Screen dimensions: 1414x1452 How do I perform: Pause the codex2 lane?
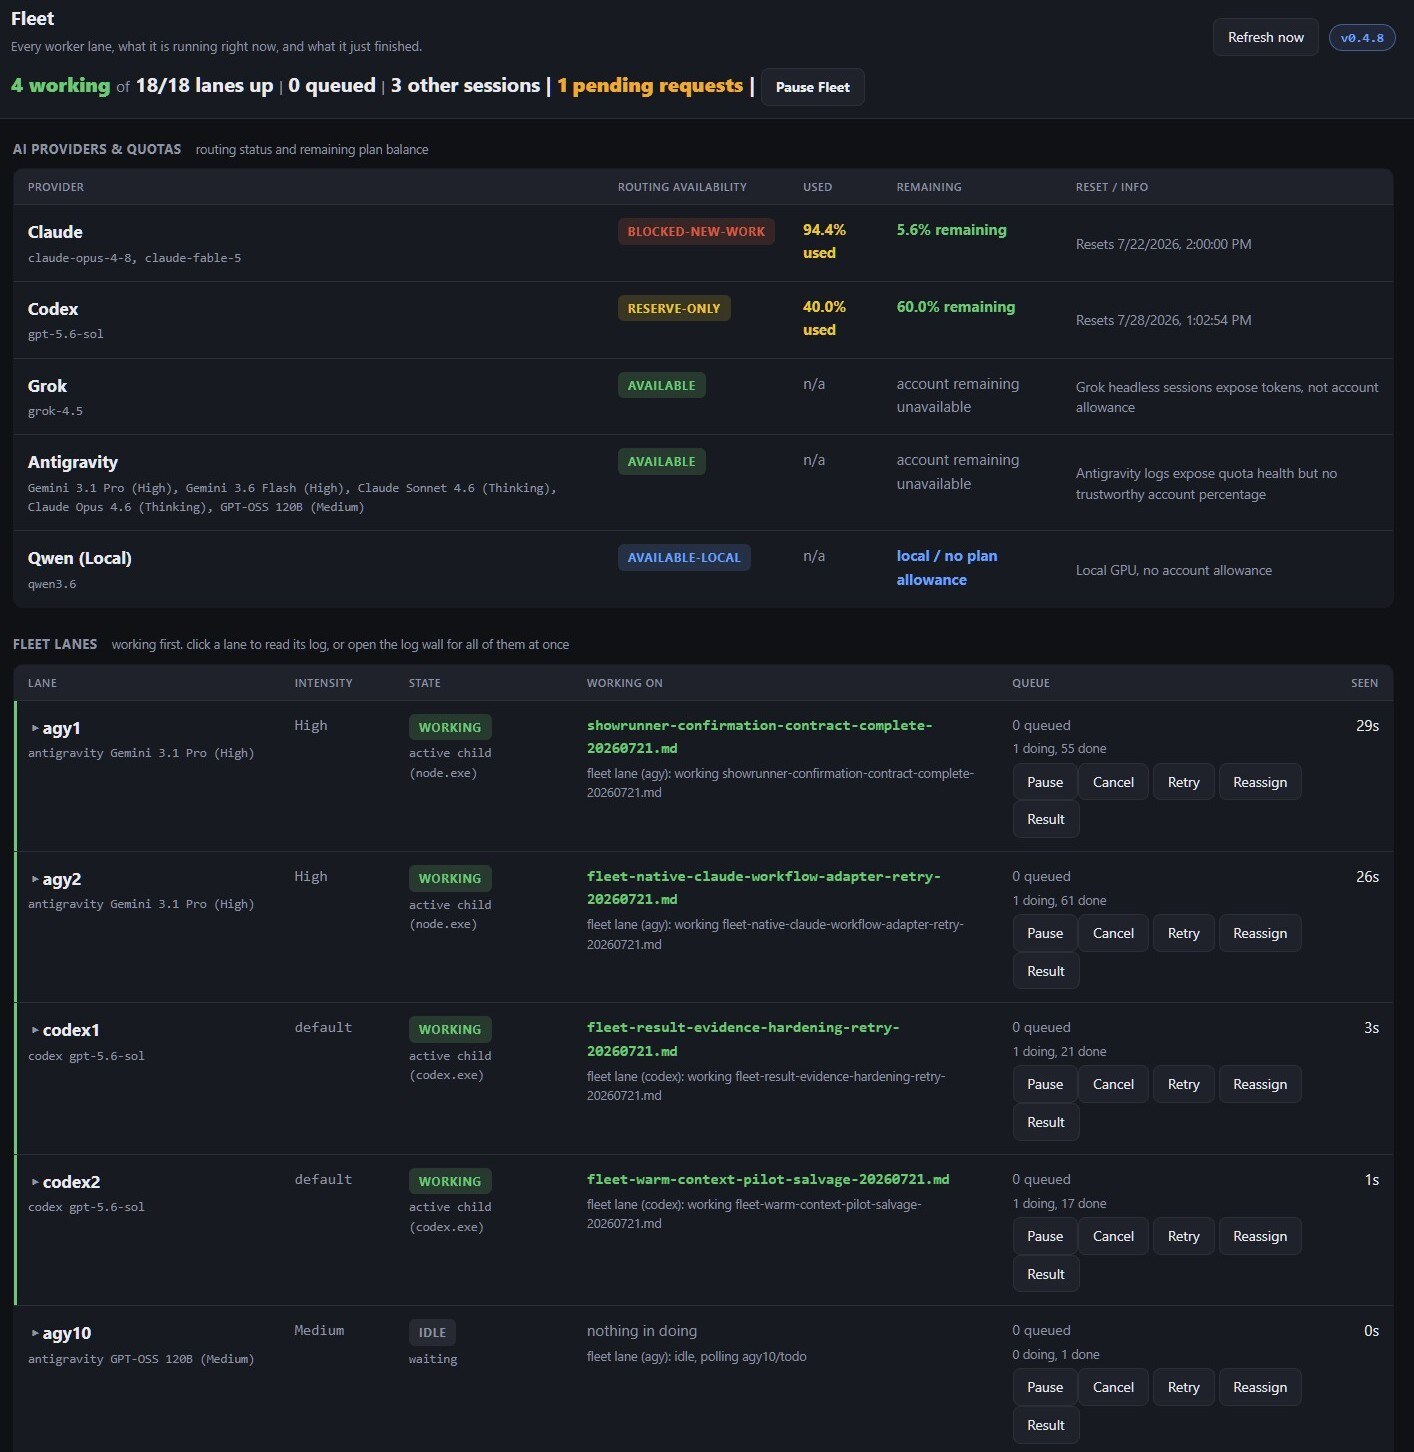pos(1045,1236)
